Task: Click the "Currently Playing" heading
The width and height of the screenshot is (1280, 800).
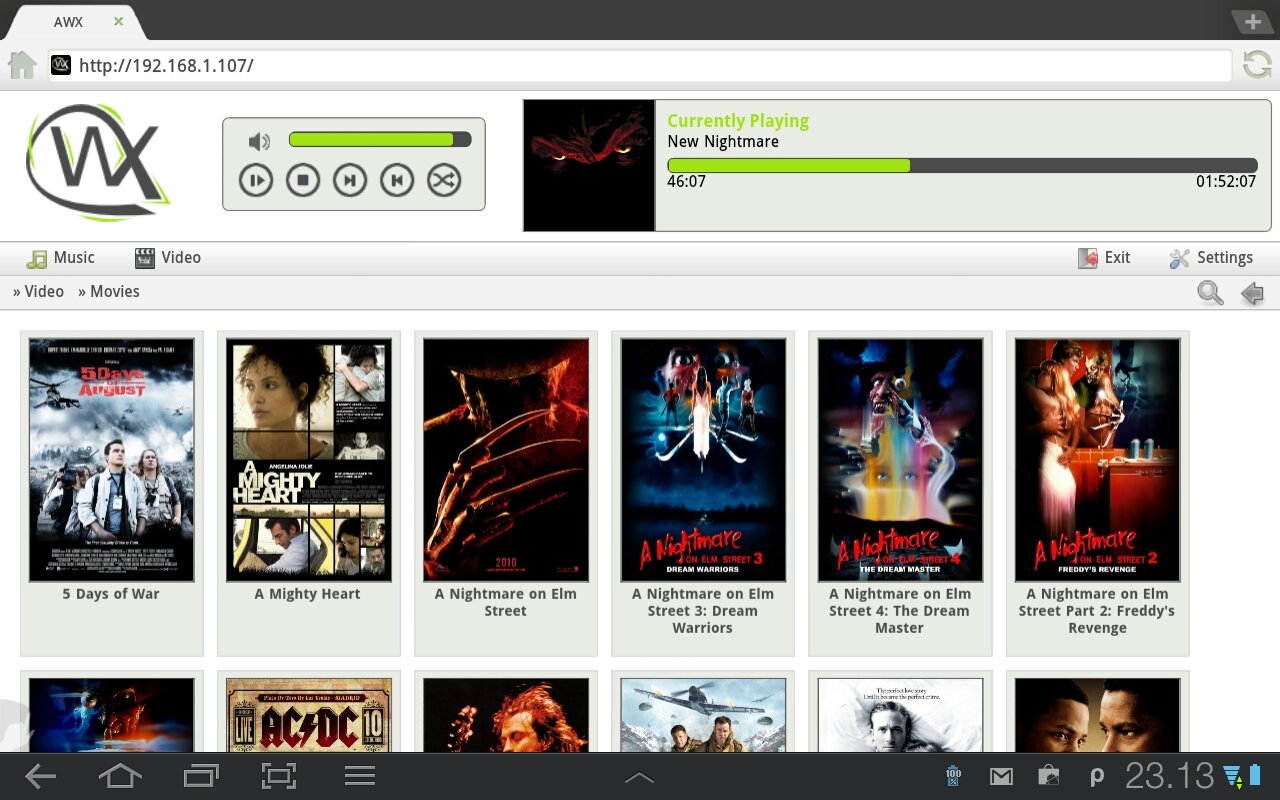Action: pyautogui.click(x=738, y=121)
